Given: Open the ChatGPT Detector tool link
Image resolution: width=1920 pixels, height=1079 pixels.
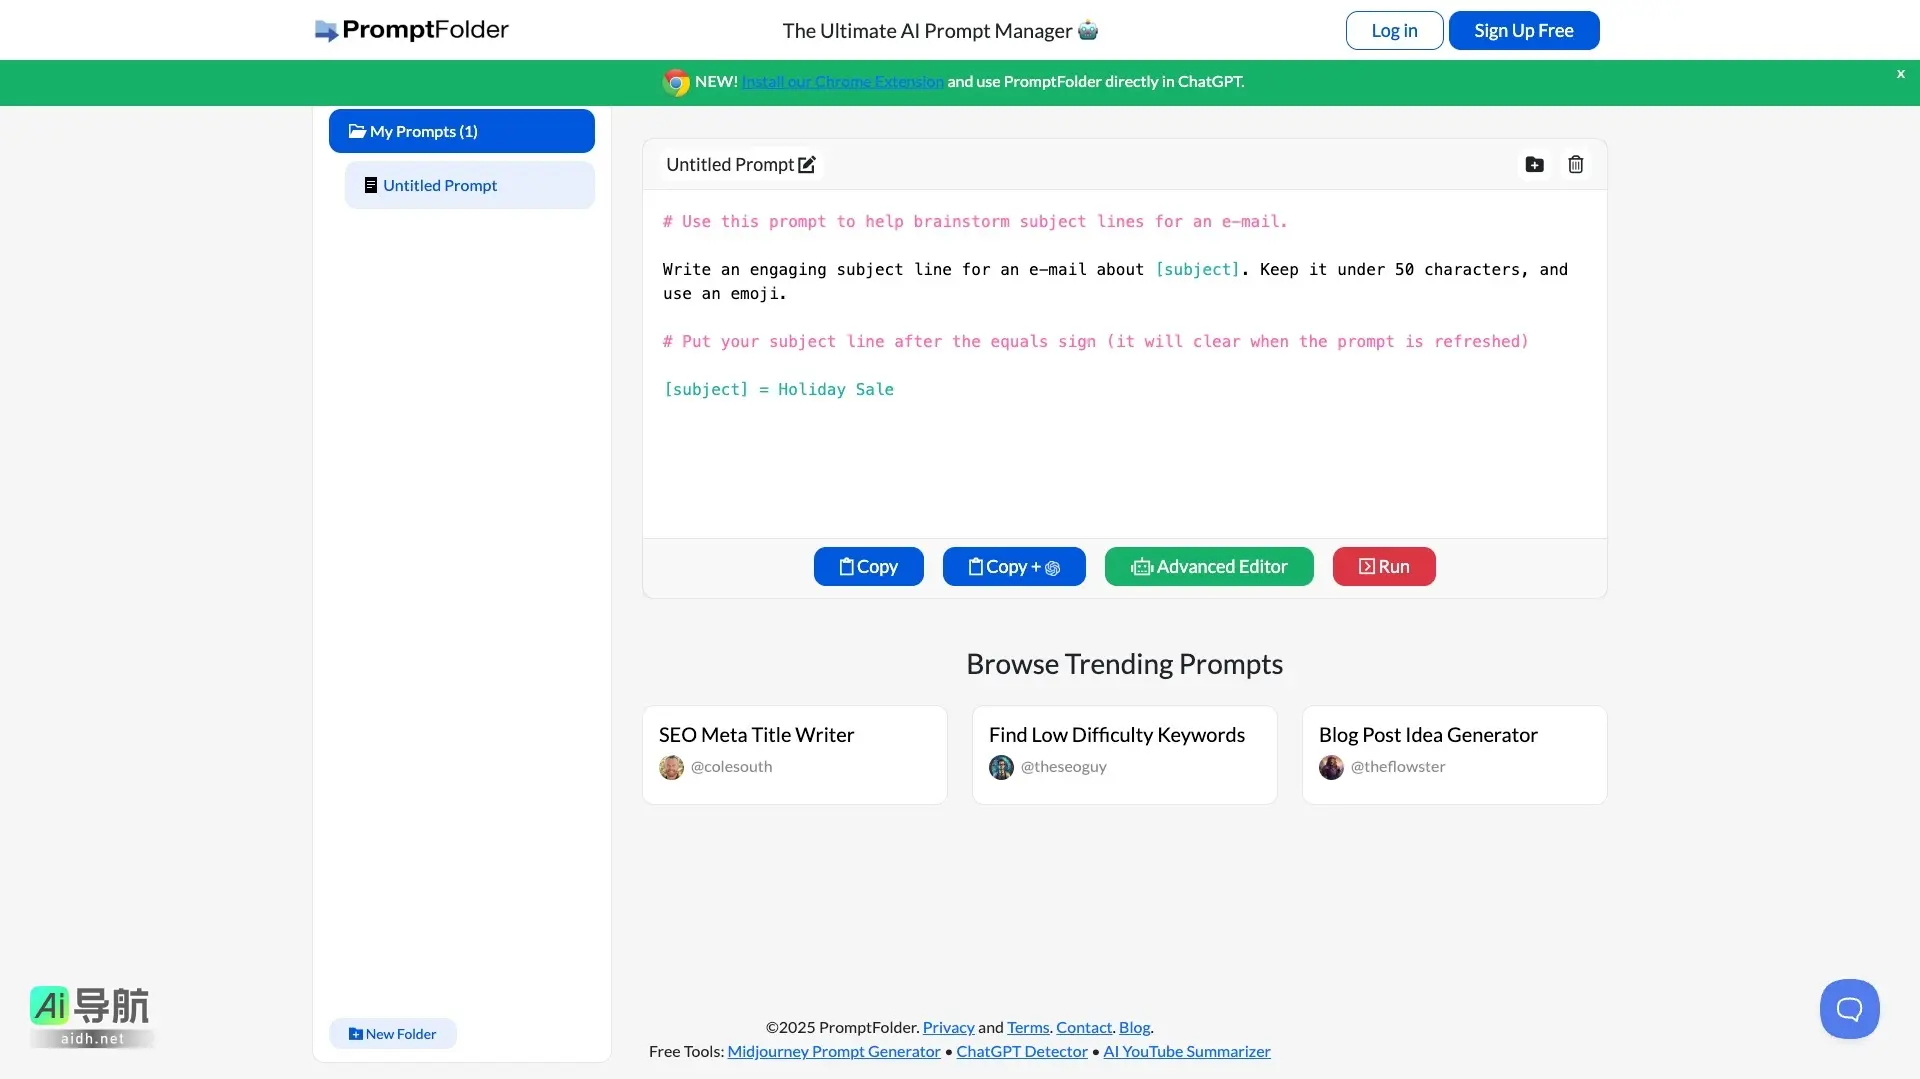Looking at the screenshot, I should point(1021,1051).
